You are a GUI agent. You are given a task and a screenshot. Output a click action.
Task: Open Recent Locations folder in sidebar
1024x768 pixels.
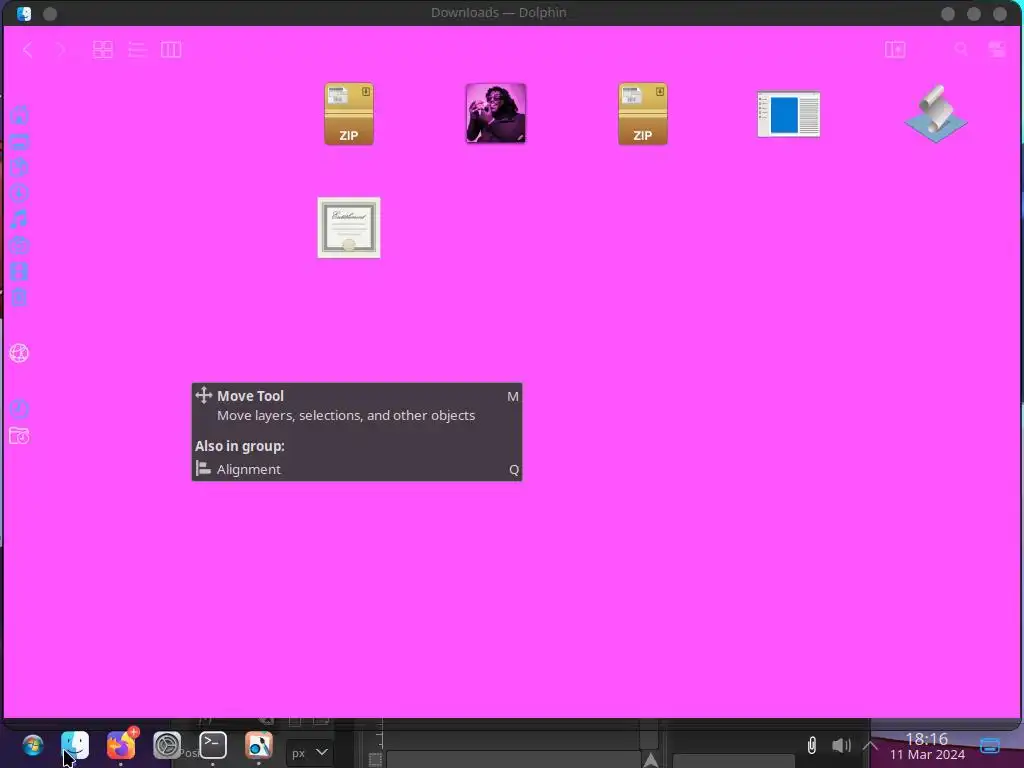(19, 436)
